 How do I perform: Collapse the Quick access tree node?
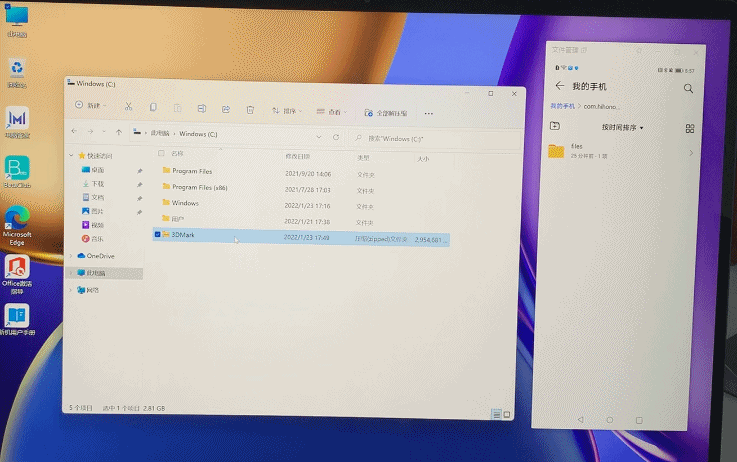(71, 155)
